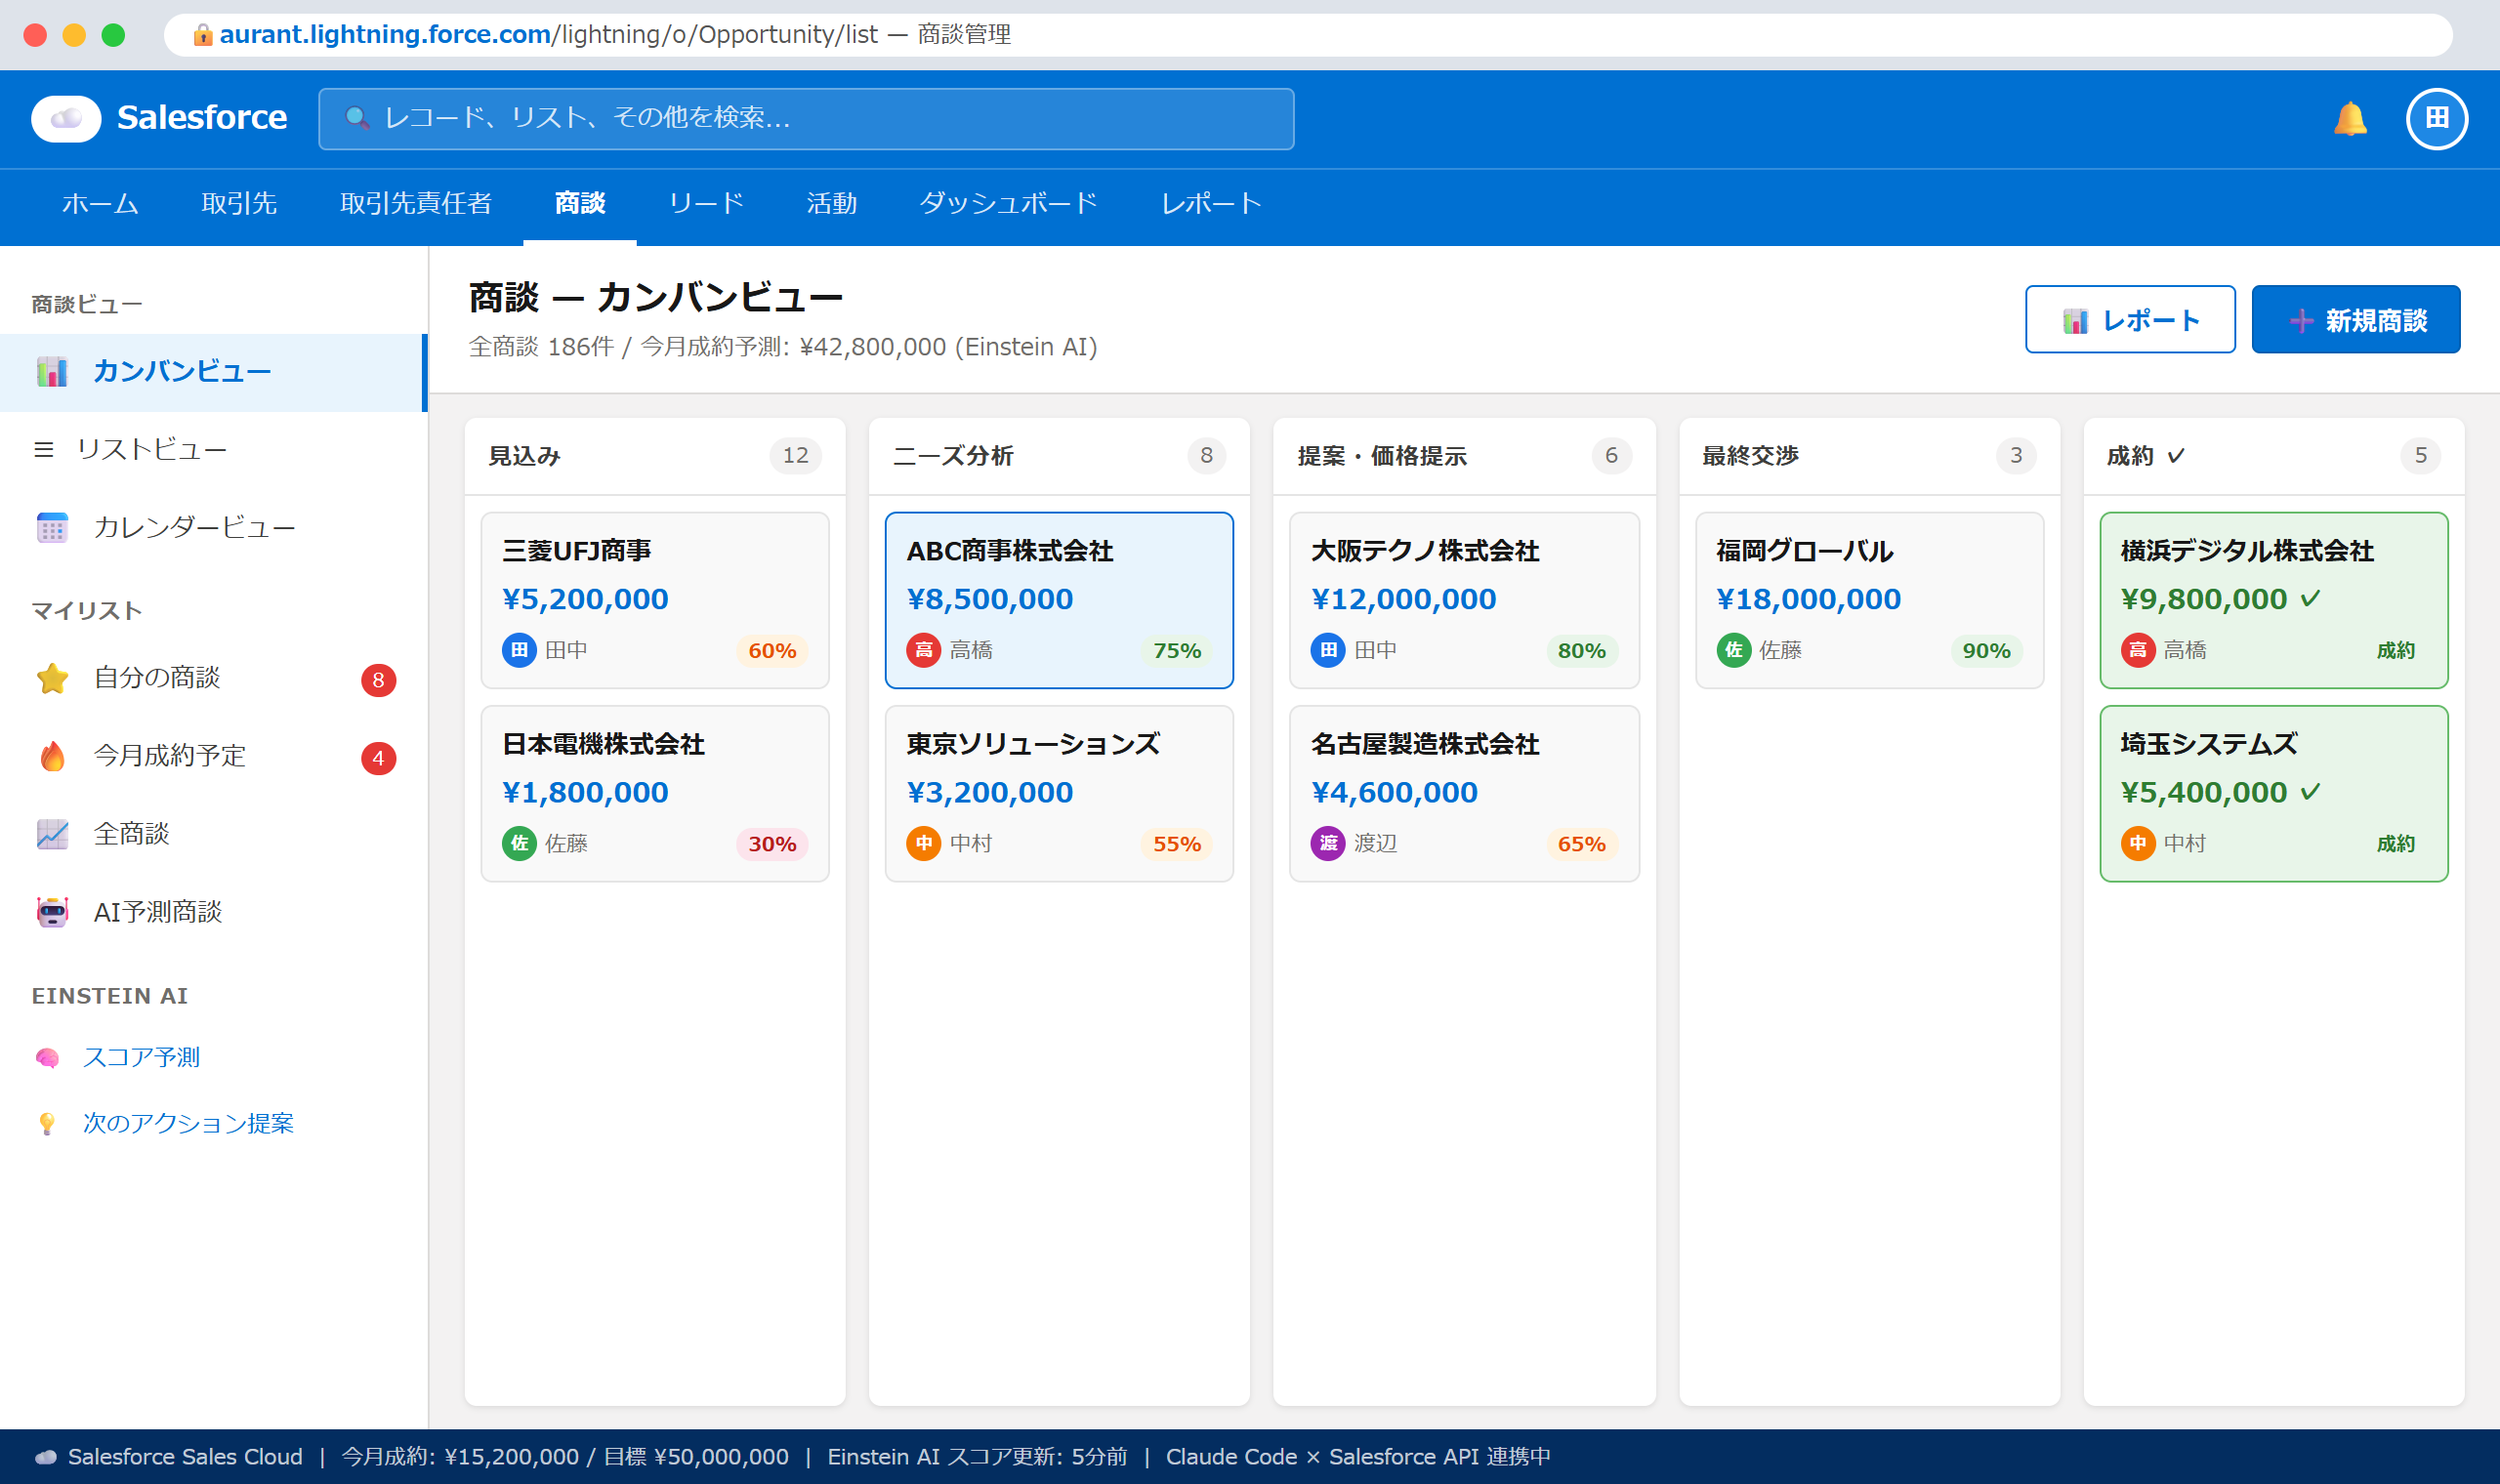Focus the global search field
This screenshot has width=2500, height=1484.
[x=806, y=118]
